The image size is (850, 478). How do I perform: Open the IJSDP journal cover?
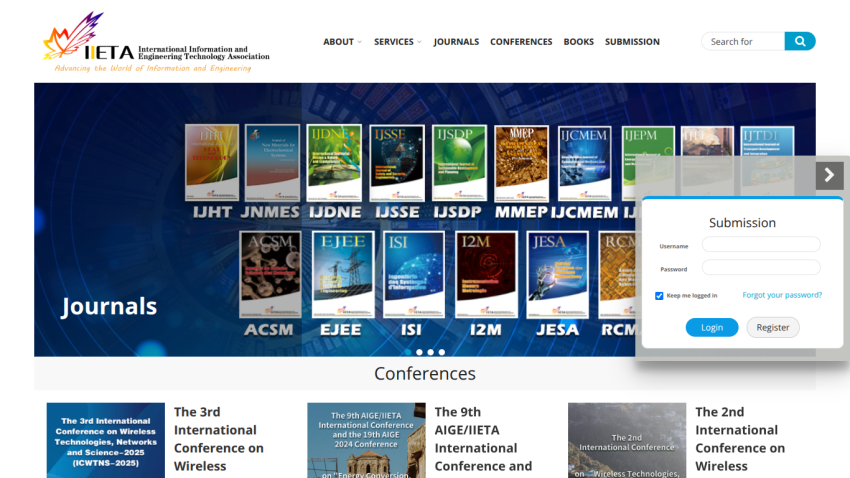pyautogui.click(x=459, y=163)
